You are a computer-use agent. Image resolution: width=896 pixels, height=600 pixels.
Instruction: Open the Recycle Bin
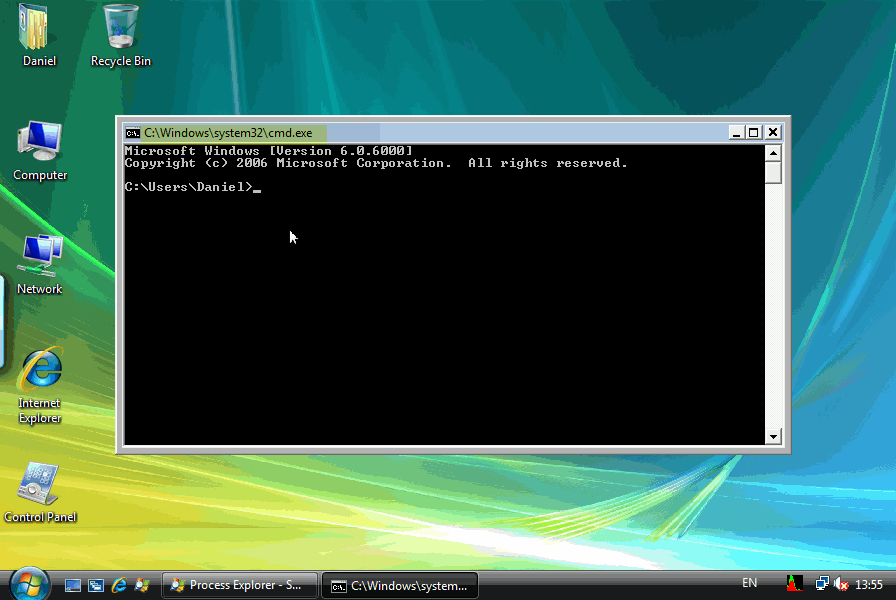pyautogui.click(x=119, y=28)
